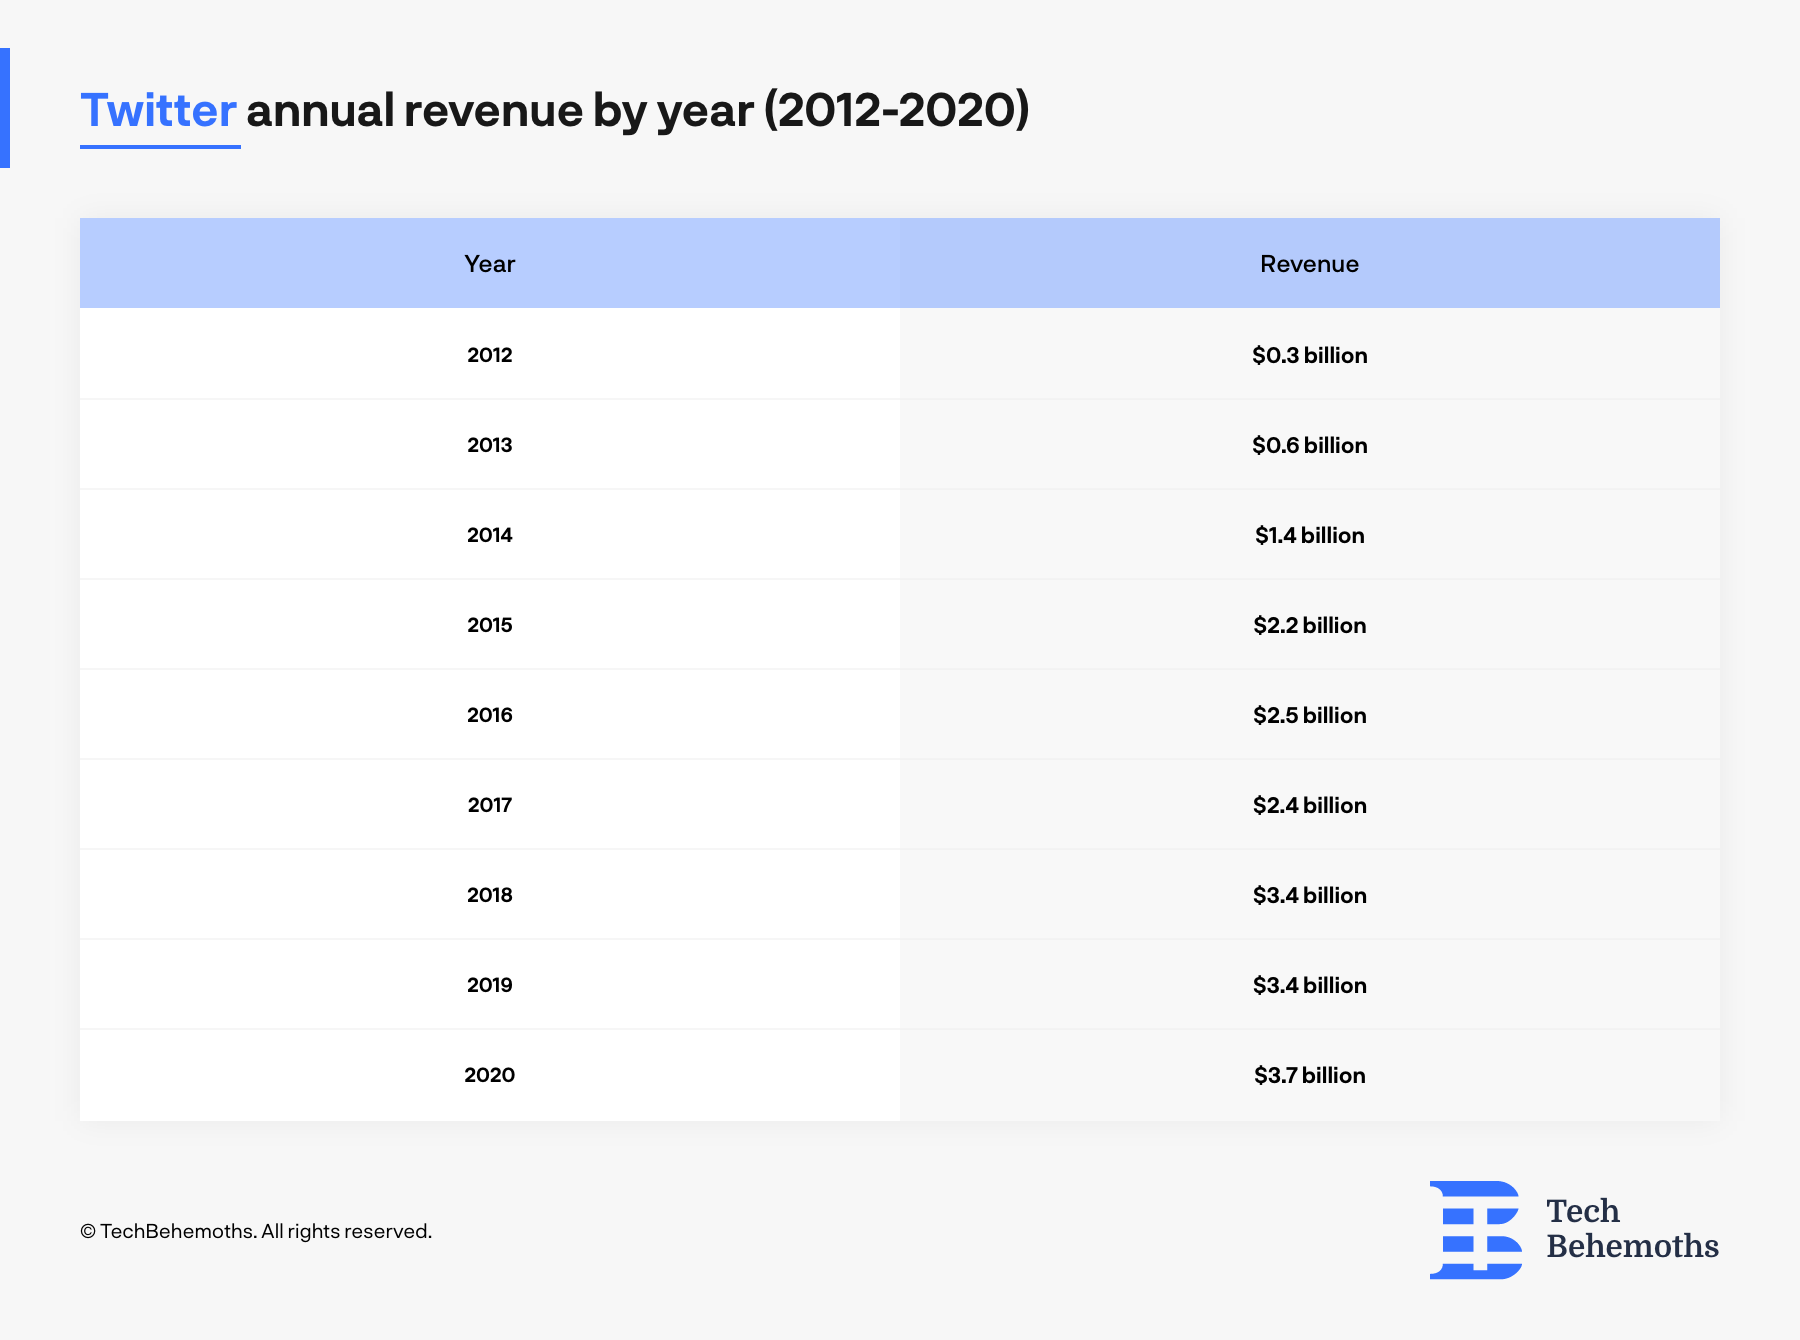Click the $2.5 billion revenue value
This screenshot has height=1340, width=1800.
click(1310, 715)
